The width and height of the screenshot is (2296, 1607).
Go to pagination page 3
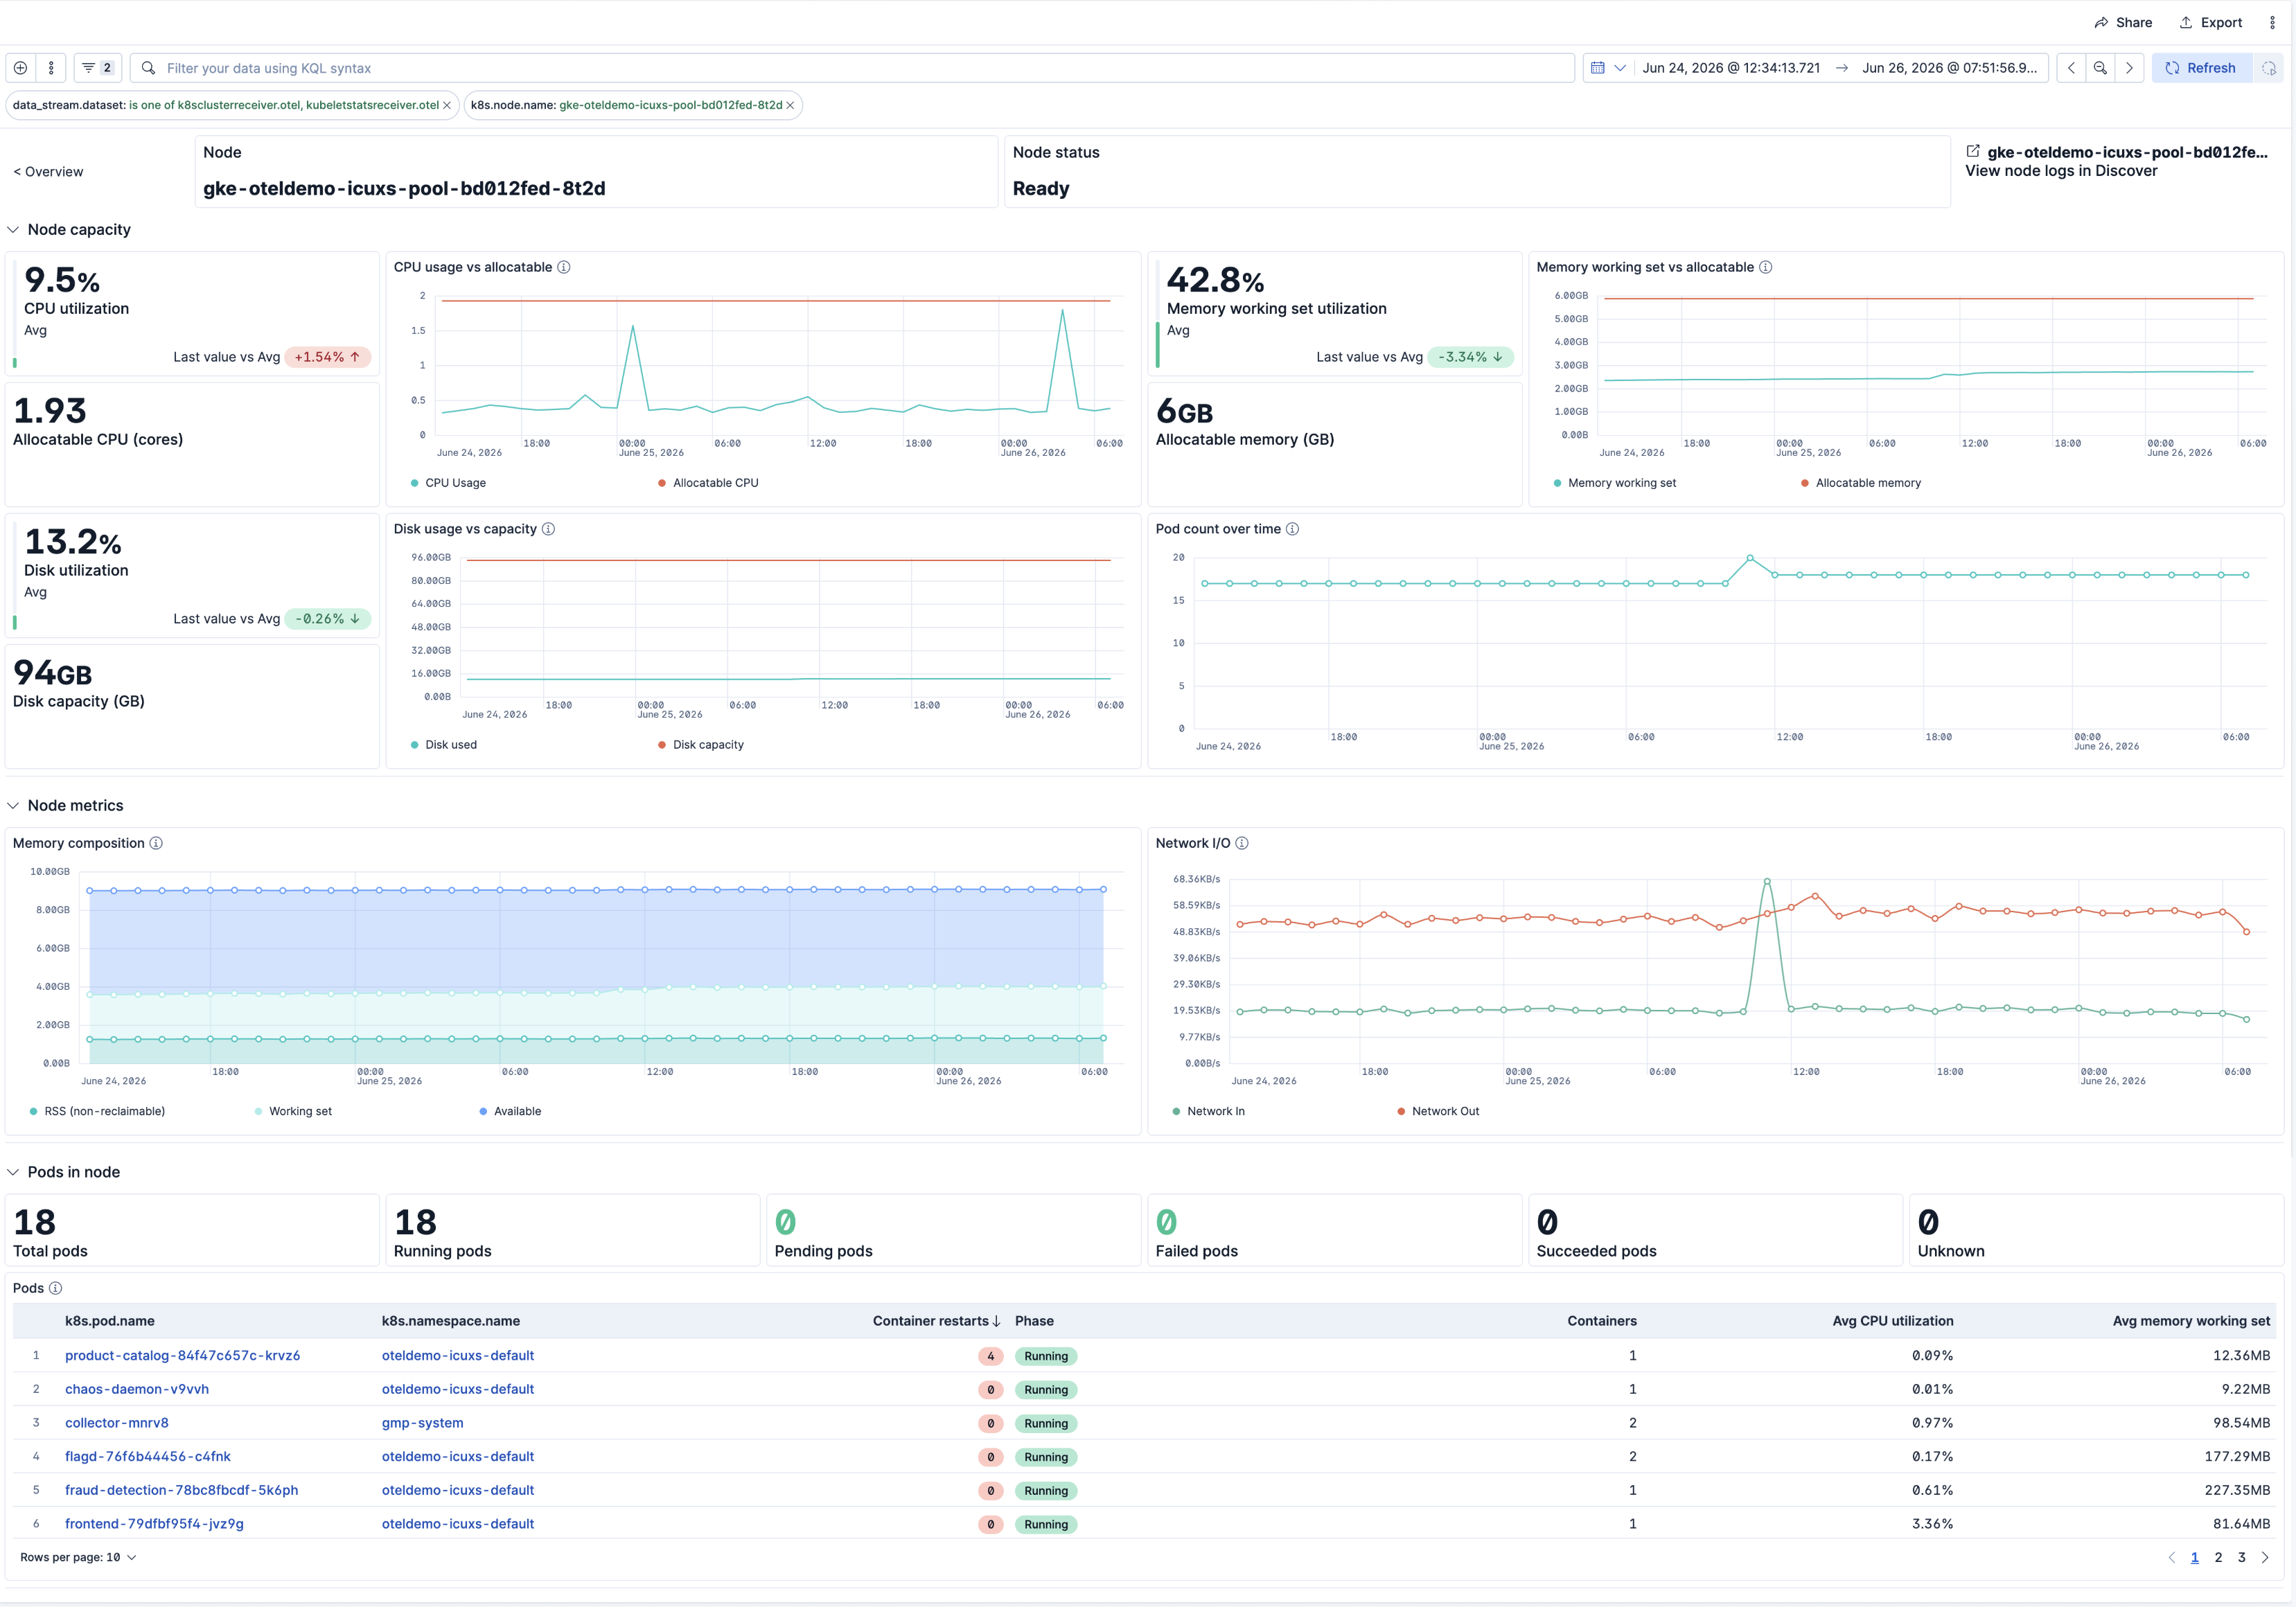tap(2241, 1557)
